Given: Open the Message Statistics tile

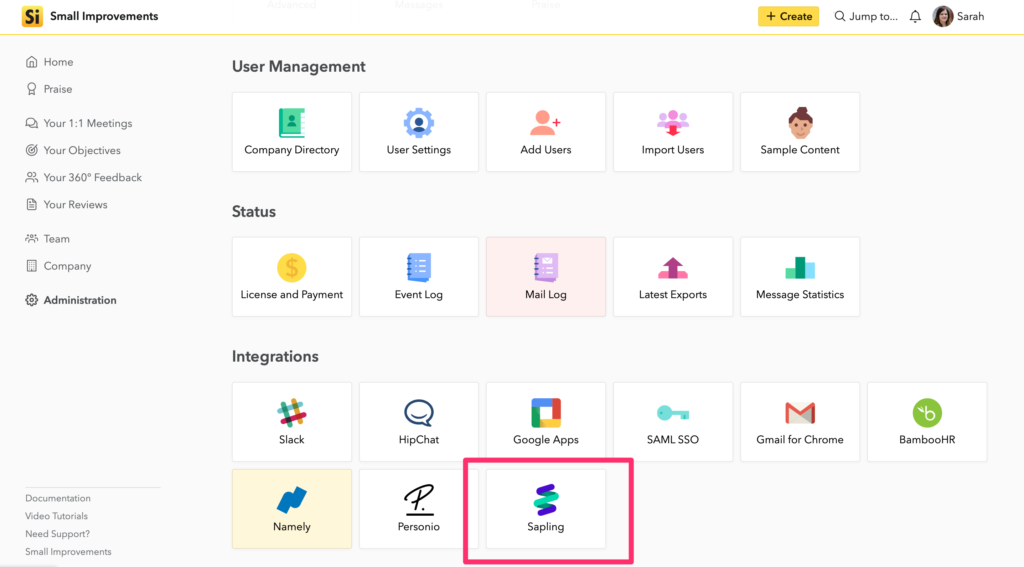Looking at the screenshot, I should coord(800,277).
